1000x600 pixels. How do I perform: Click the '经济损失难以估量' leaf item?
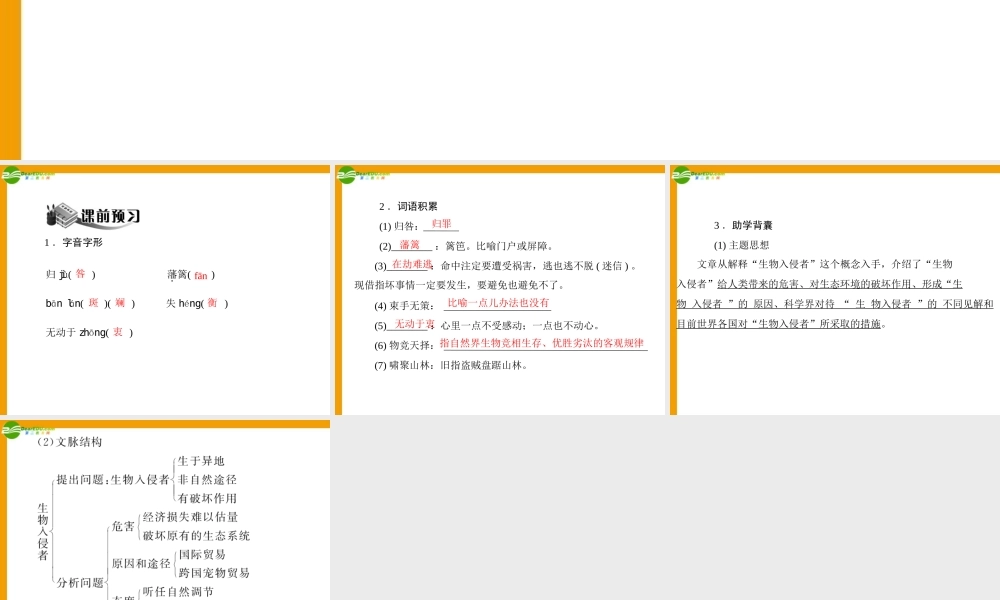(x=190, y=517)
